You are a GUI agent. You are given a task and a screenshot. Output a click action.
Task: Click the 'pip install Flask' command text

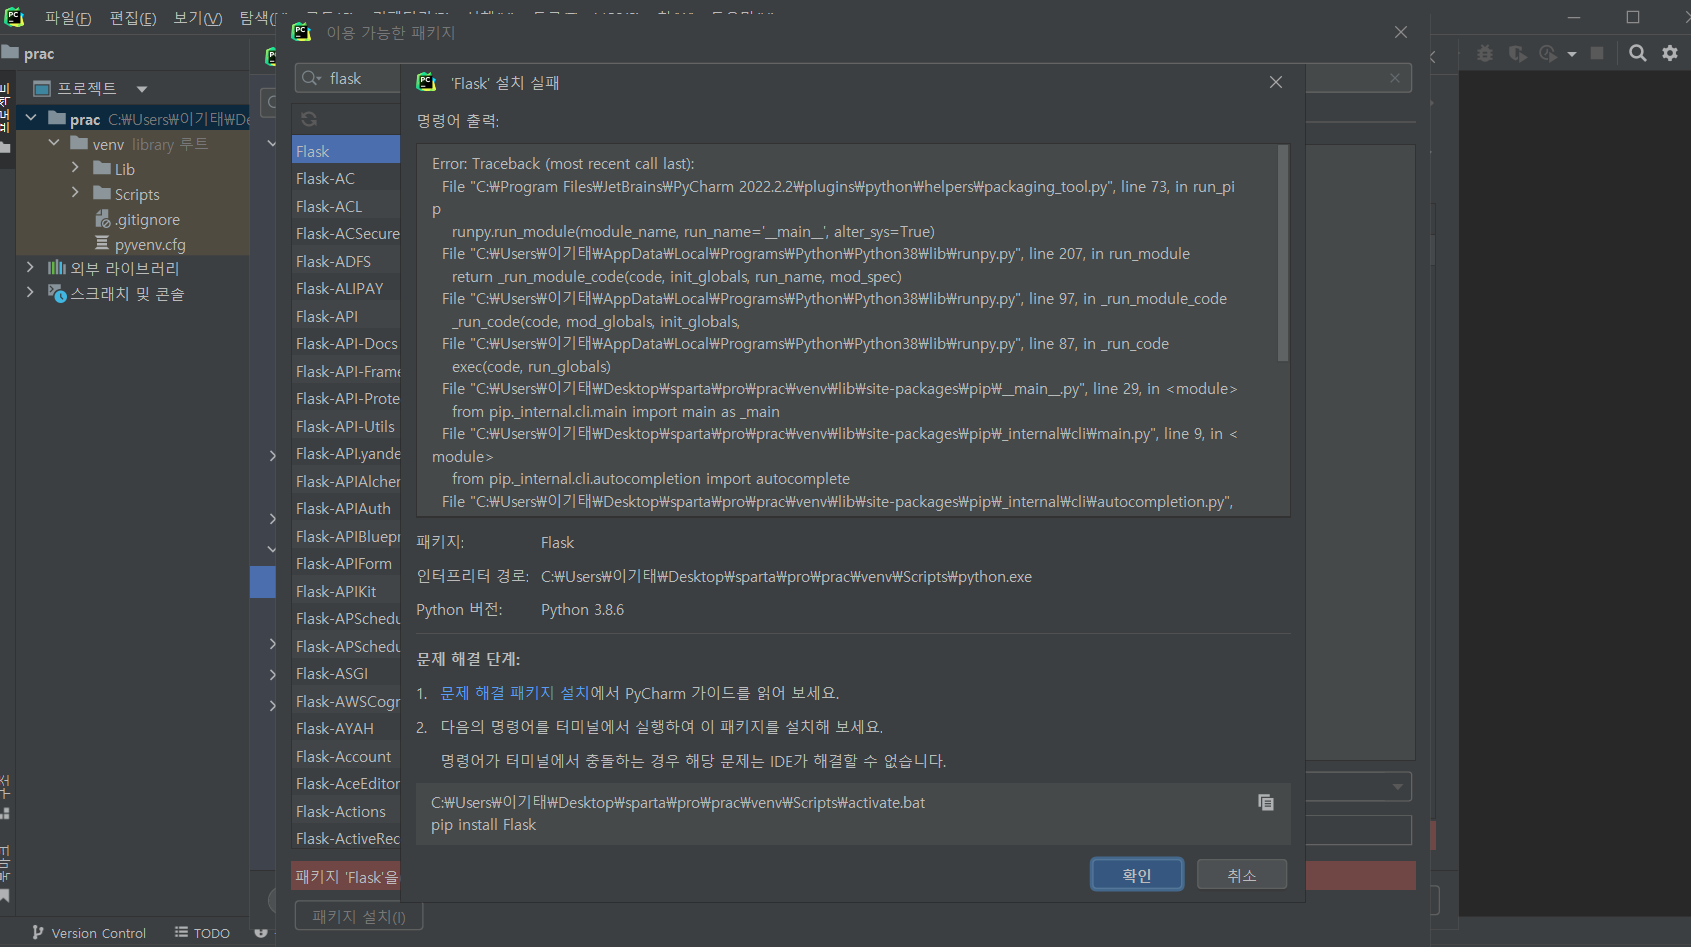(484, 825)
